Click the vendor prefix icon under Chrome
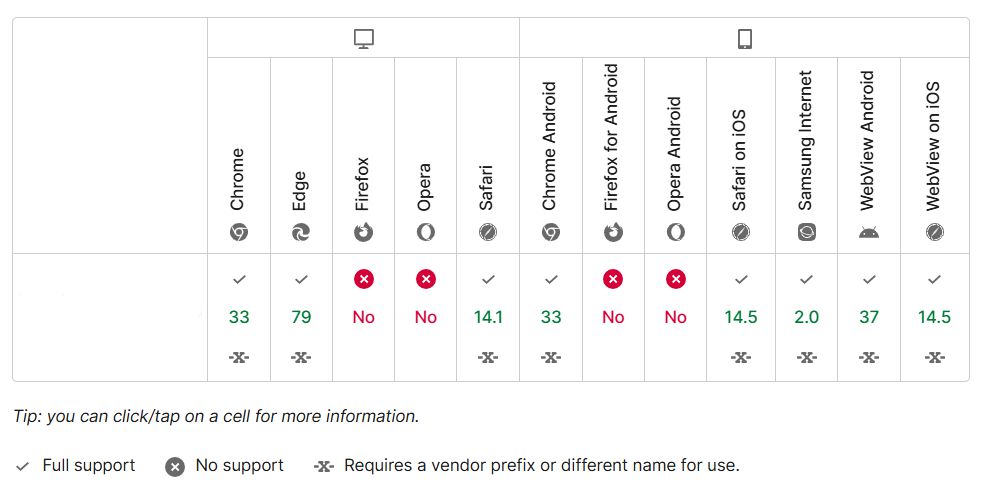Image resolution: width=991 pixels, height=494 pixels. (239, 357)
